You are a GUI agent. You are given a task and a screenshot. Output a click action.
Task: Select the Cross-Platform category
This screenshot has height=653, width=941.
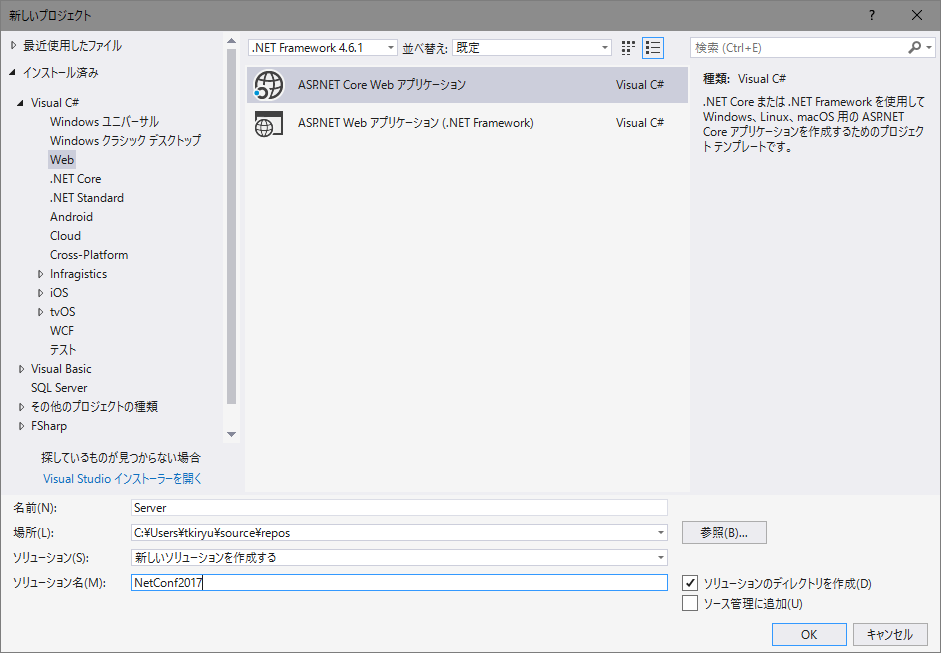pyautogui.click(x=89, y=255)
